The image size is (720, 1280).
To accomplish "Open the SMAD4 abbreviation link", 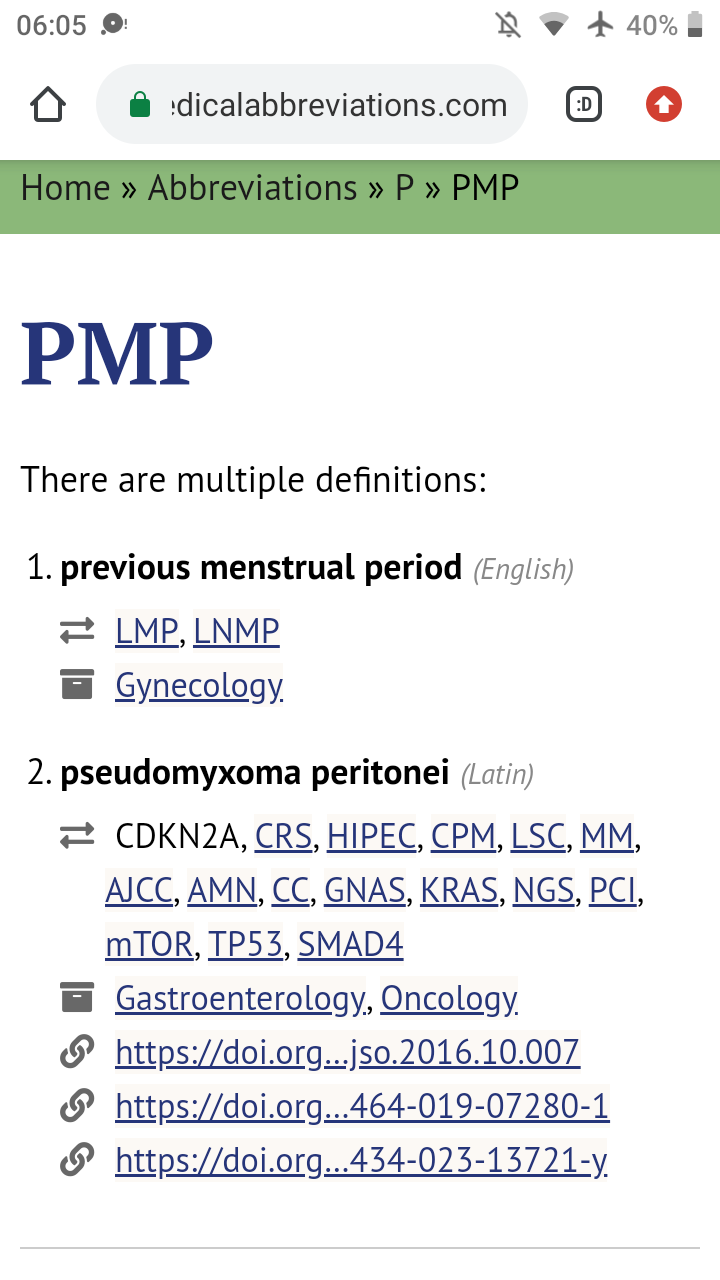I will pyautogui.click(x=350, y=944).
